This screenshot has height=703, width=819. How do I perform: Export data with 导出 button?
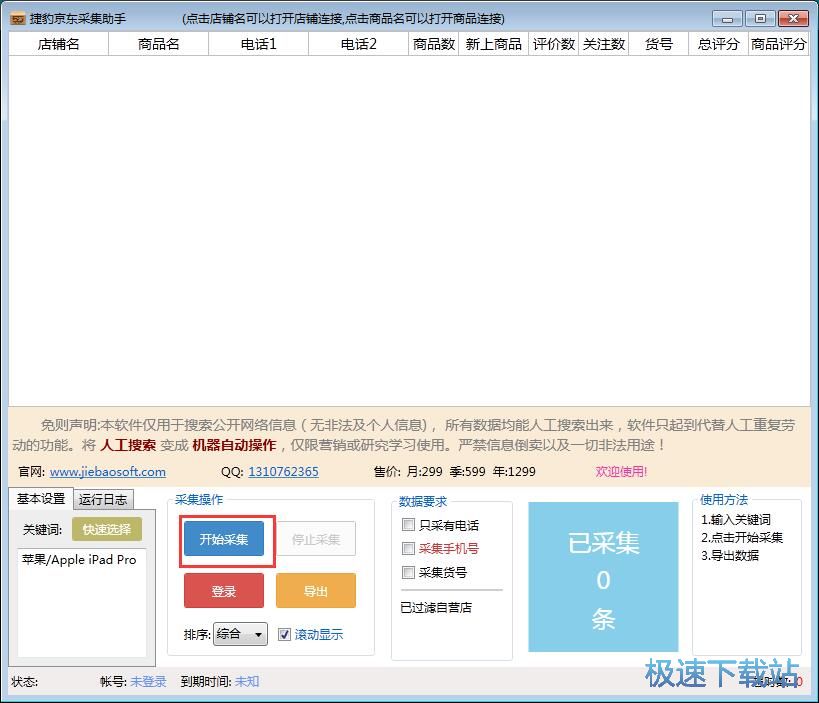point(315,591)
